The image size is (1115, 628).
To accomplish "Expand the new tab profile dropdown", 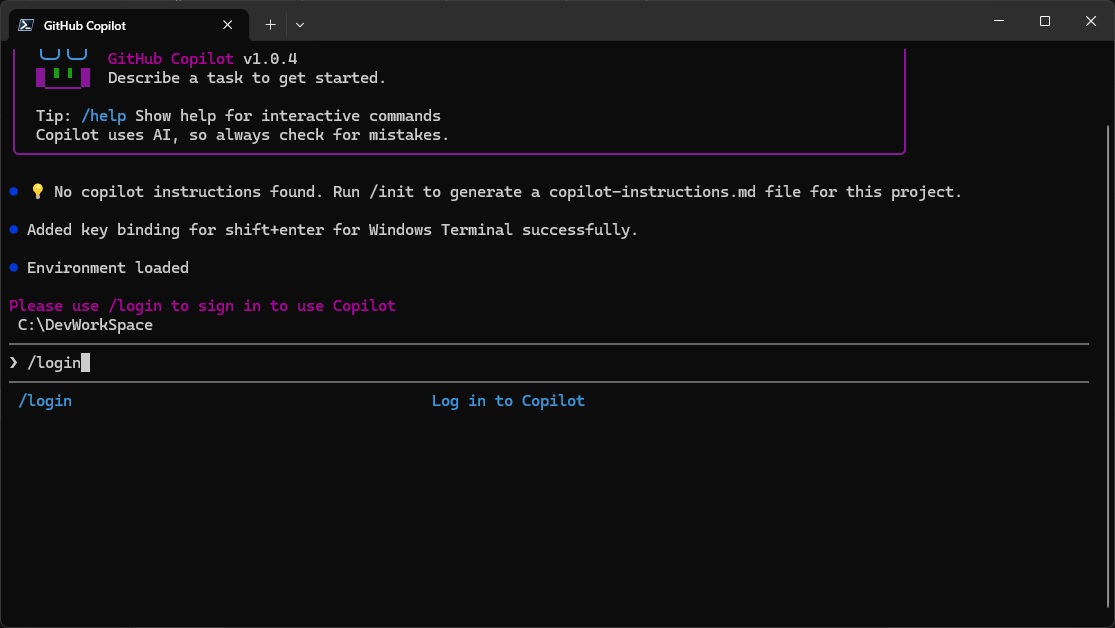I will (300, 24).
